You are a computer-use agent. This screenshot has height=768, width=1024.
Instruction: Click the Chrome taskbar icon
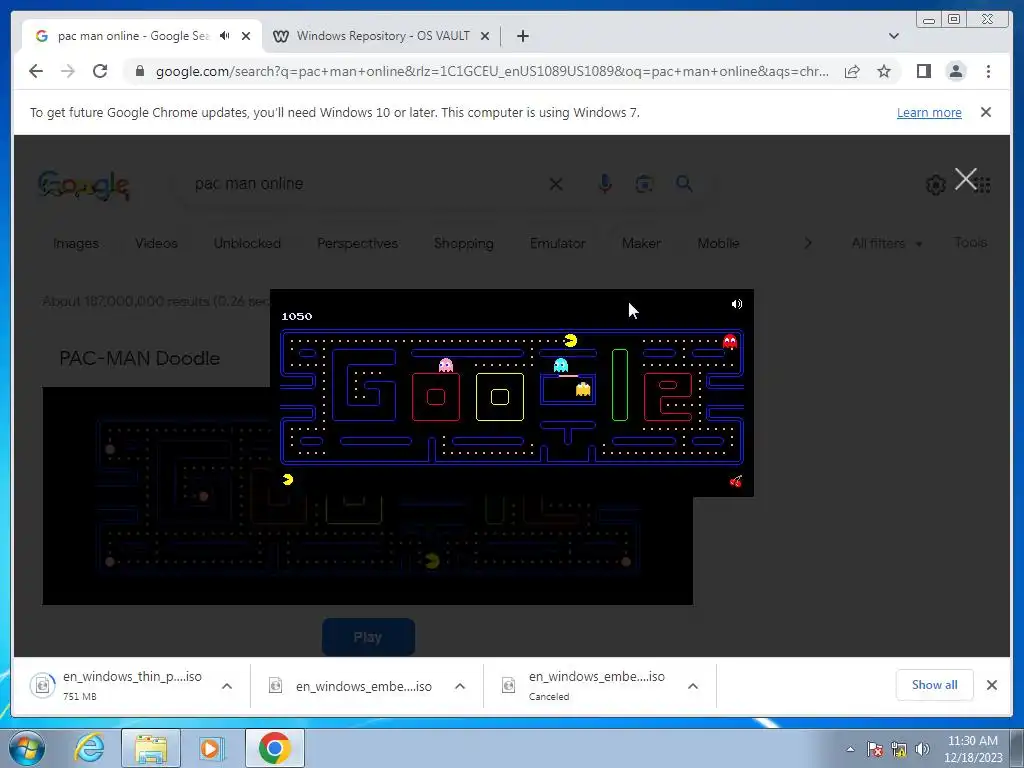275,748
